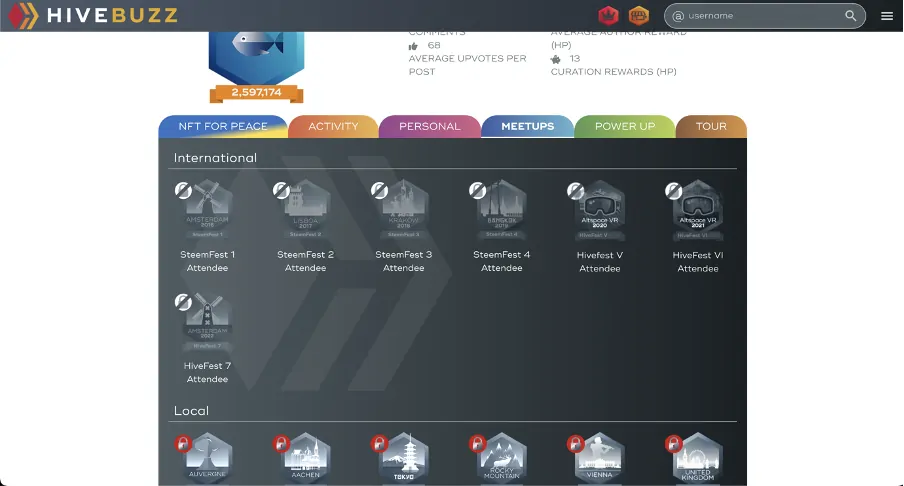Viewport: 904px width, 486px height.
Task: Click the search magnifier icon
Action: (850, 16)
